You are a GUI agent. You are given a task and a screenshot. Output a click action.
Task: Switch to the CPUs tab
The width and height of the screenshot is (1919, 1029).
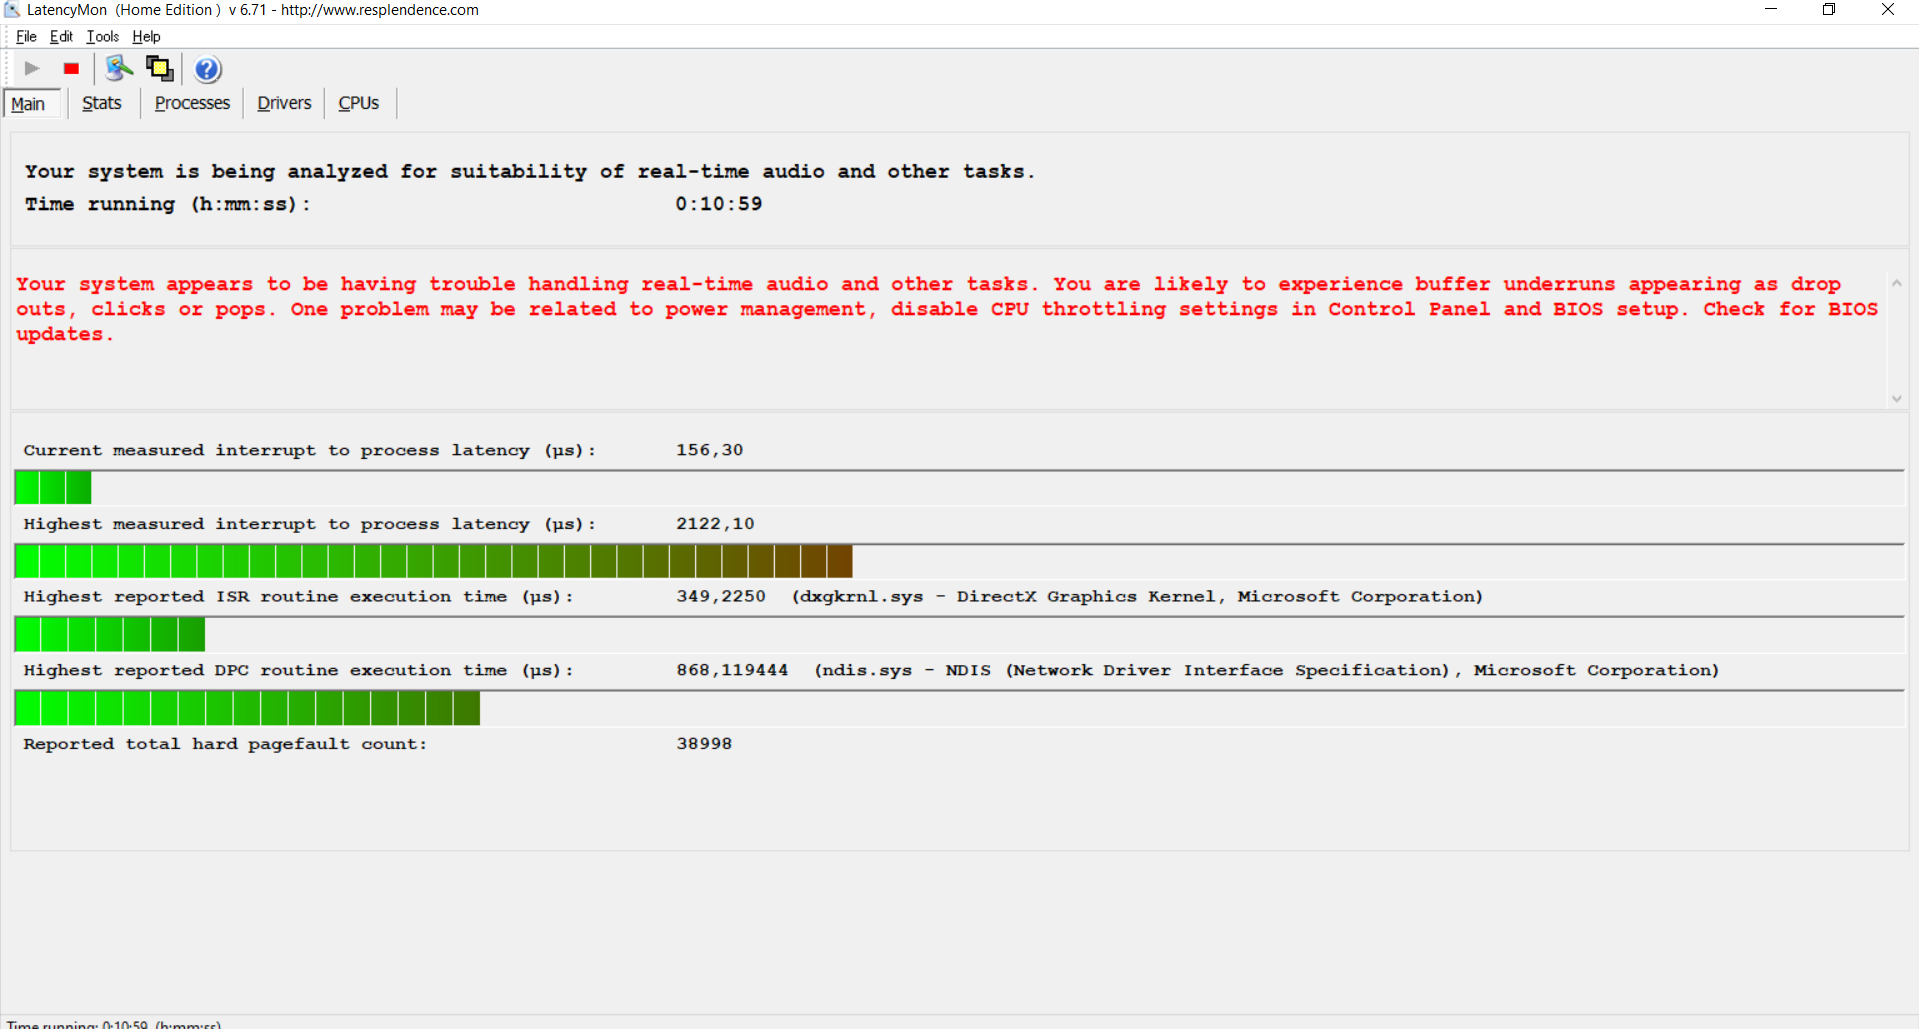(x=358, y=103)
